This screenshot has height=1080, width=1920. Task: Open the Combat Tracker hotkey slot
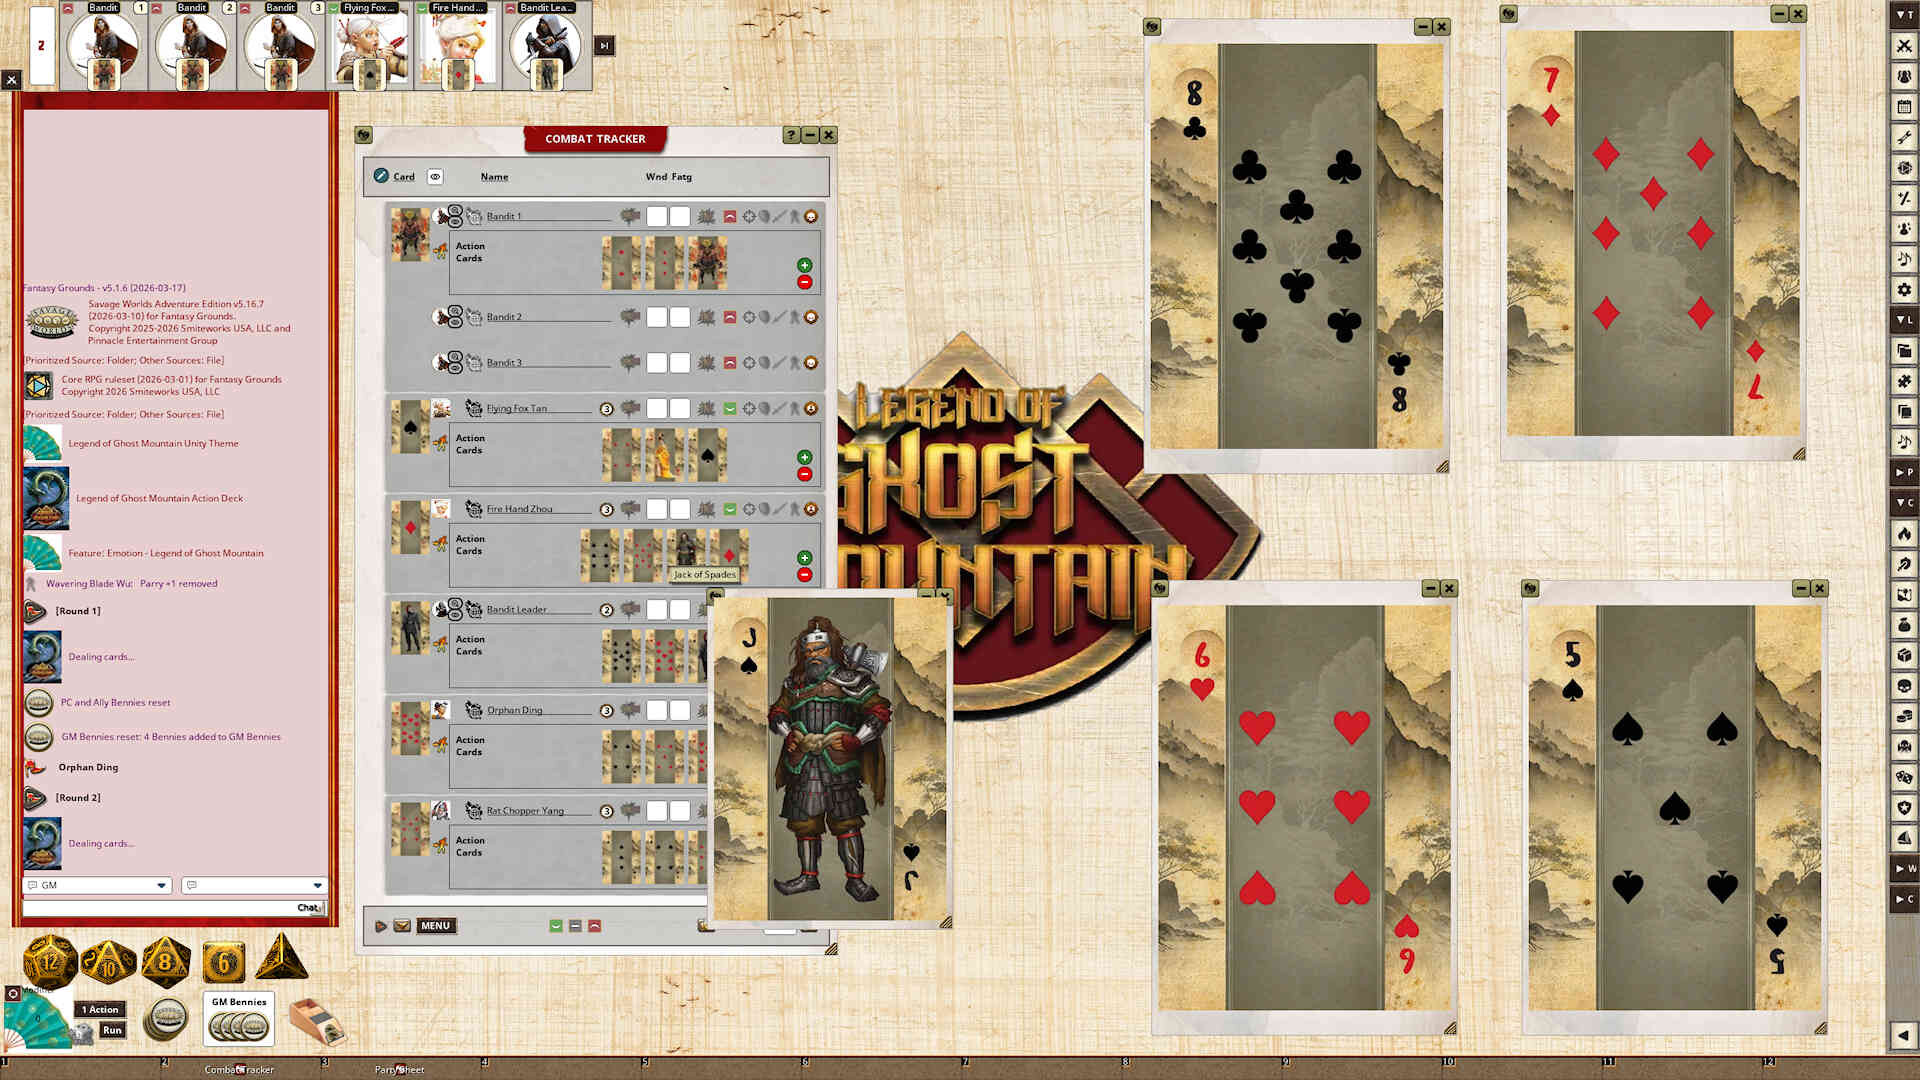pos(239,1069)
